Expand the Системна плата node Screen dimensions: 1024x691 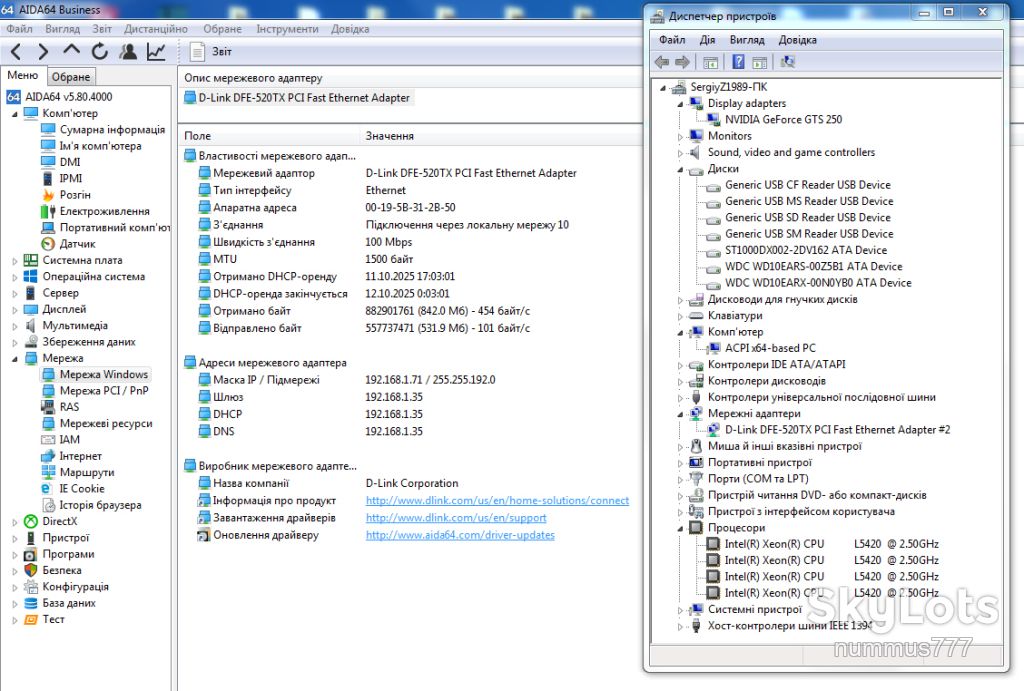pos(14,261)
